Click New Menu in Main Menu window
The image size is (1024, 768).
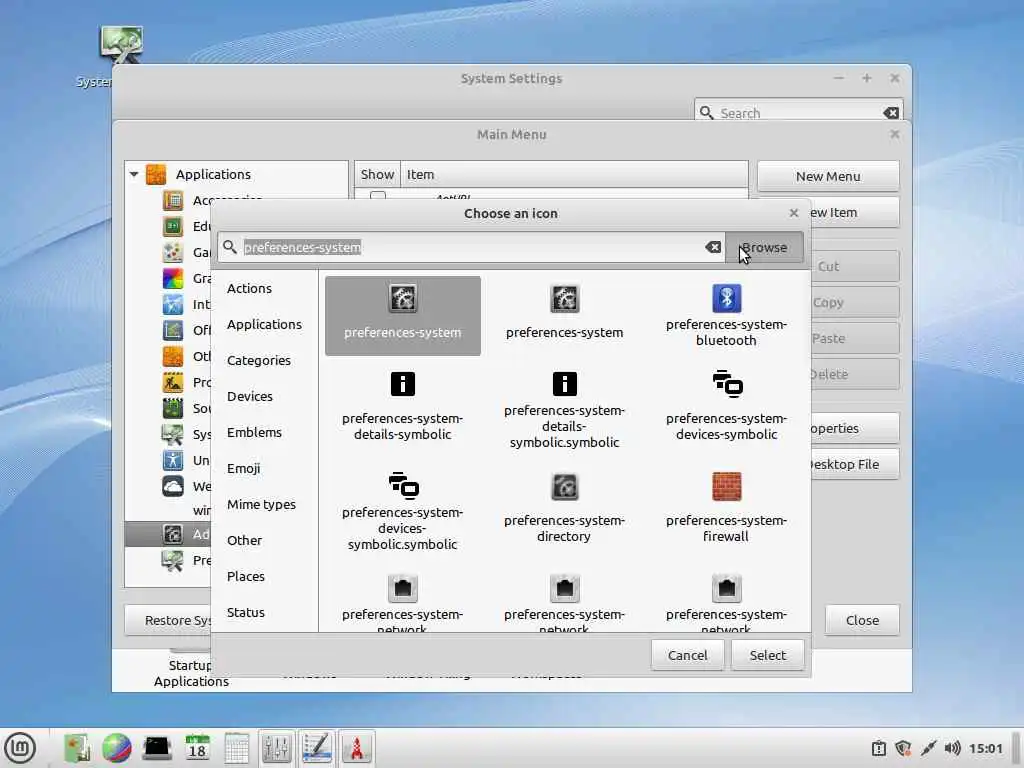(x=828, y=176)
